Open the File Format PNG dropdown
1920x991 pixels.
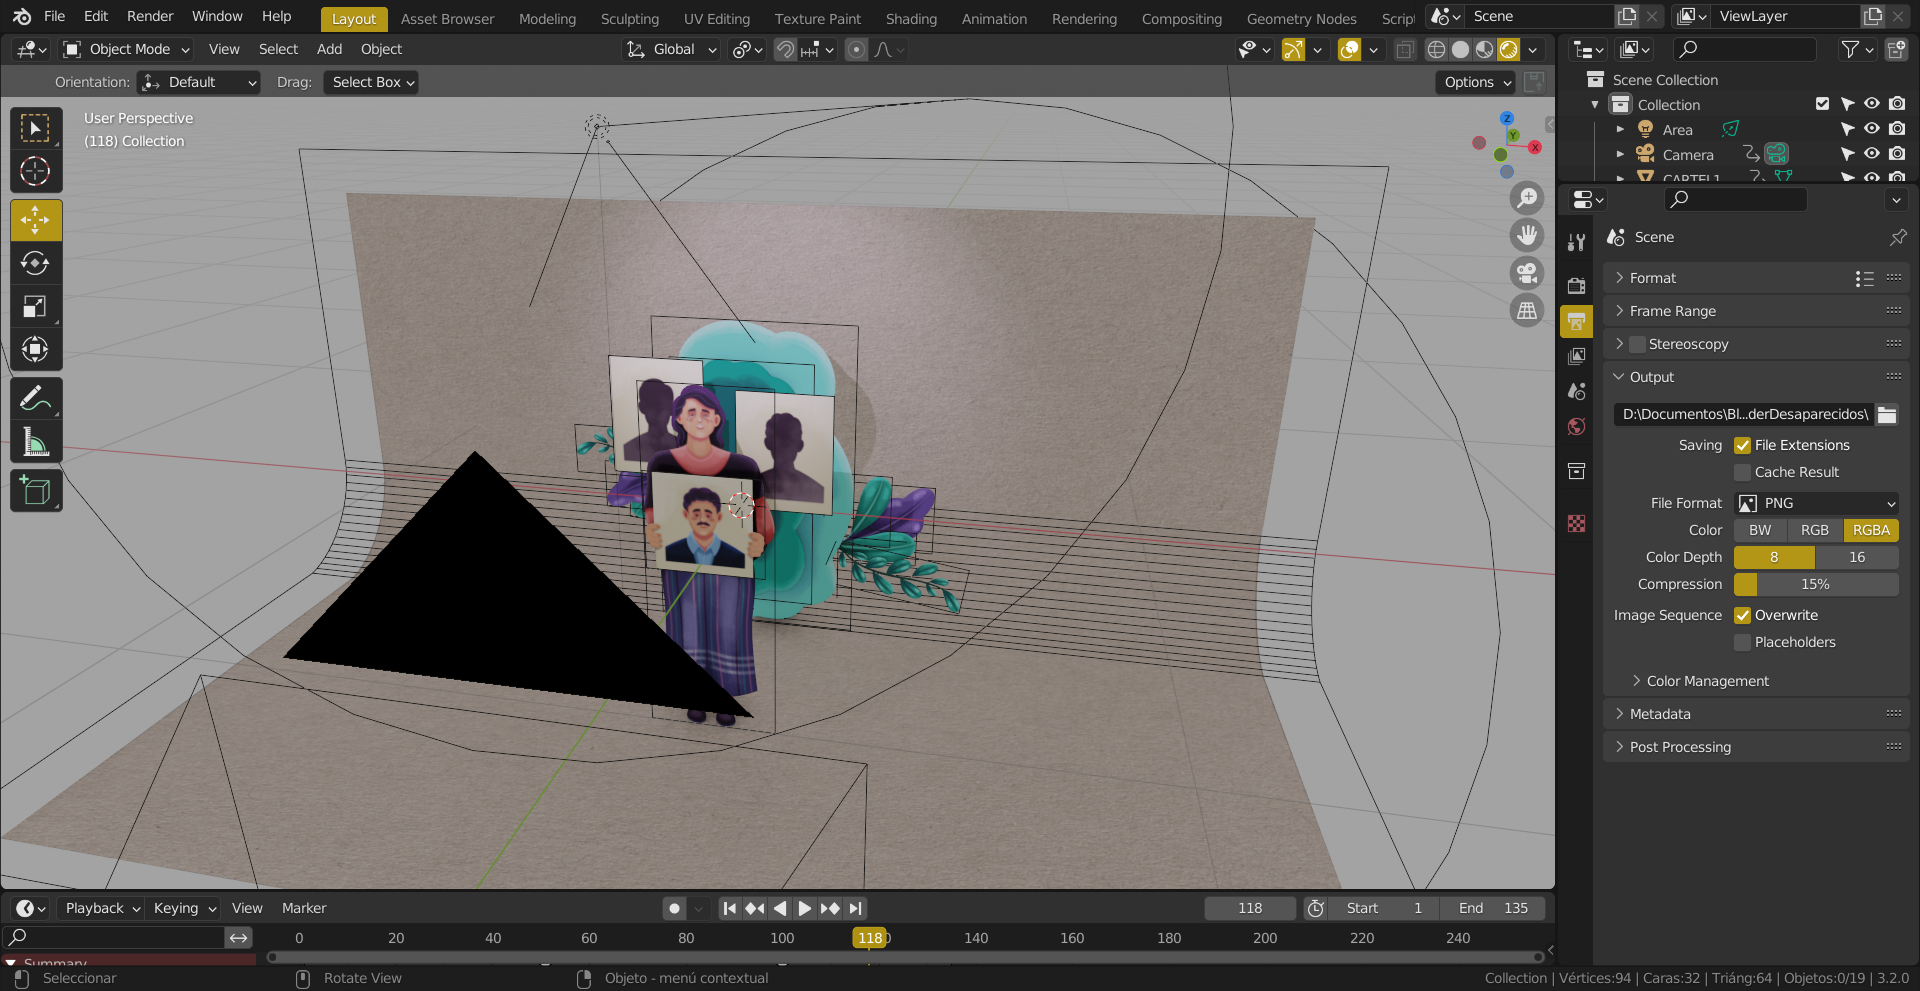tap(1816, 503)
